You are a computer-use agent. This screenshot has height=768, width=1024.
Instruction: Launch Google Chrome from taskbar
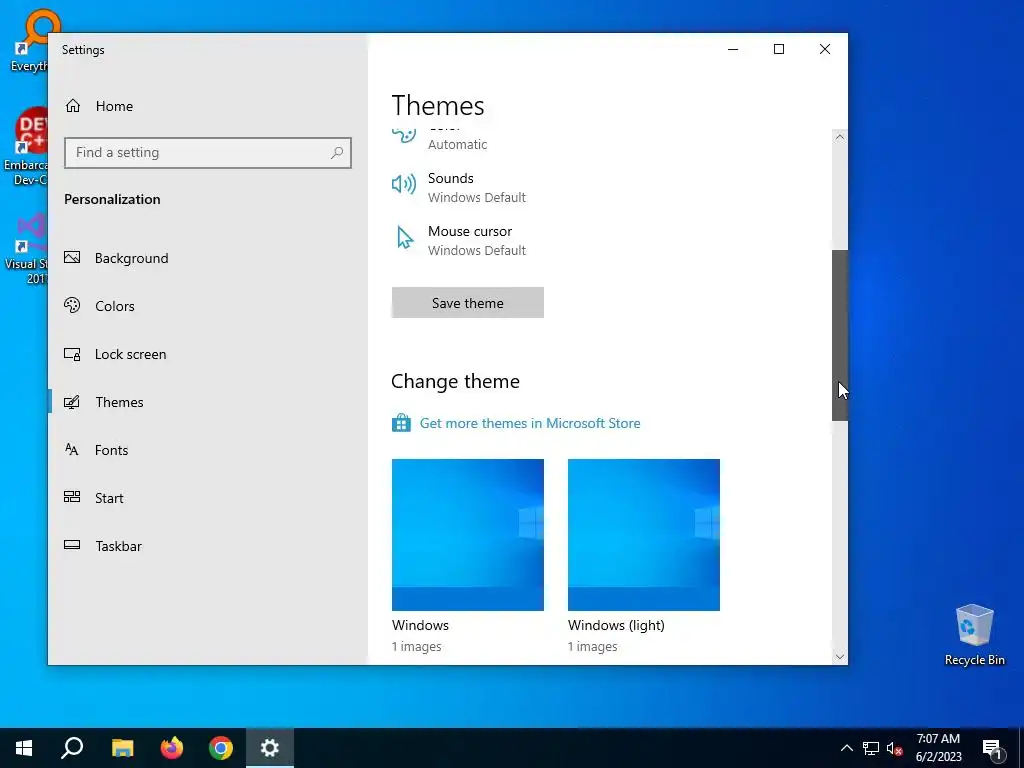pyautogui.click(x=221, y=748)
